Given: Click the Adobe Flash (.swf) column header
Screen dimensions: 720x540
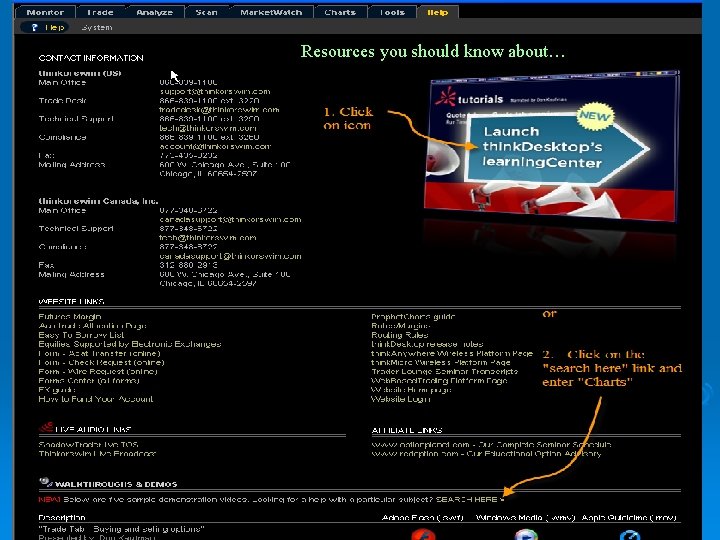Looking at the screenshot, I should coord(422,518).
